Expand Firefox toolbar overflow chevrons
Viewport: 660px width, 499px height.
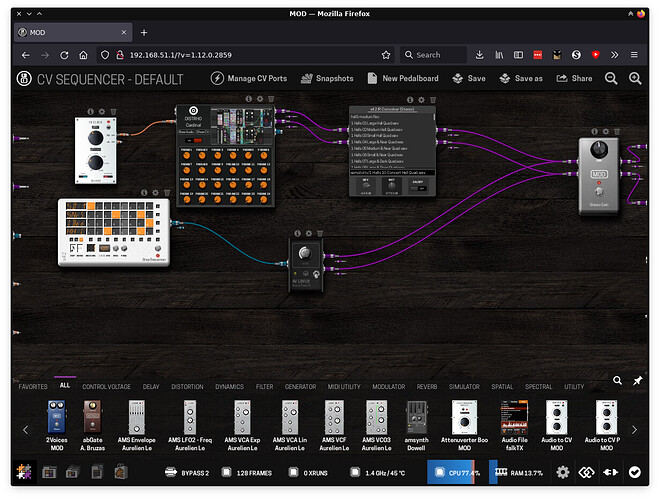point(615,55)
